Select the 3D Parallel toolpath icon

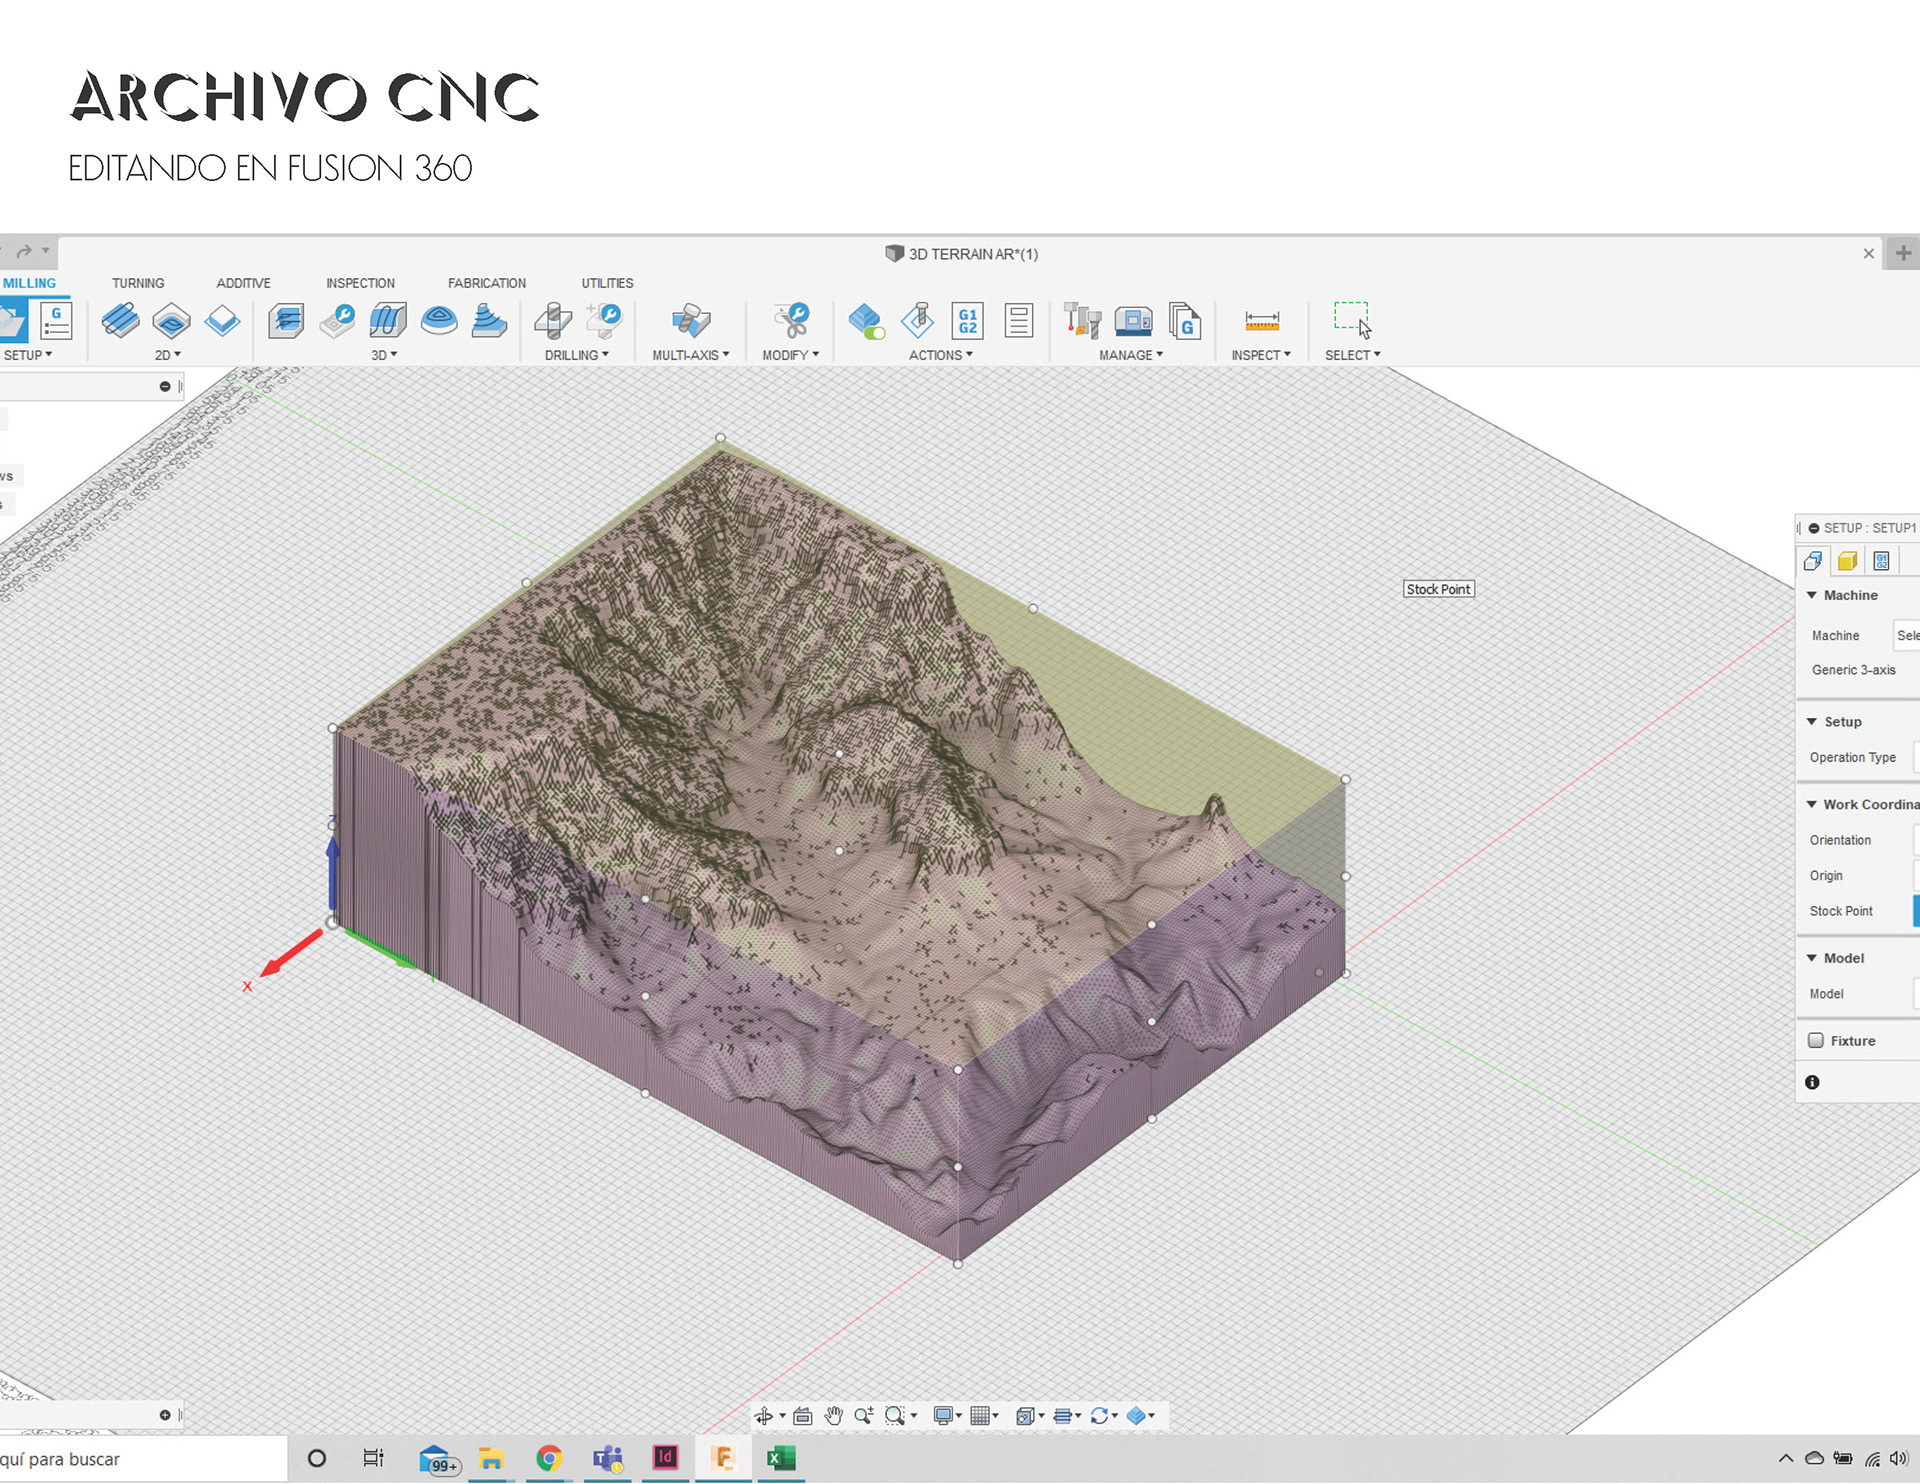coord(388,321)
